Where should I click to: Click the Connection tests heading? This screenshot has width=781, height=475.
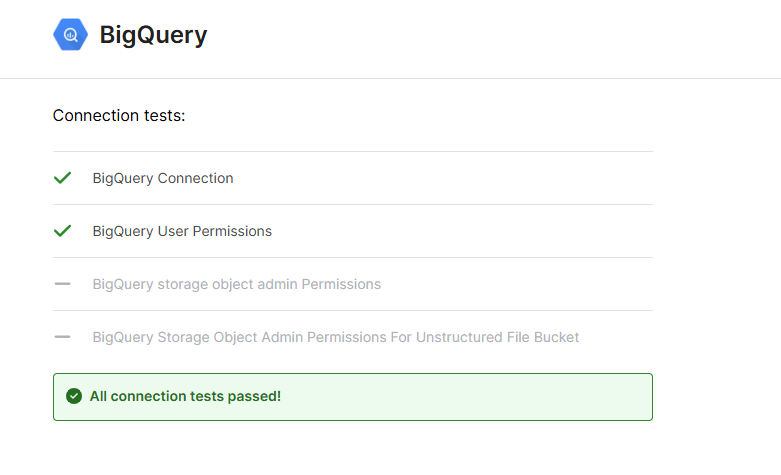pyautogui.click(x=119, y=116)
